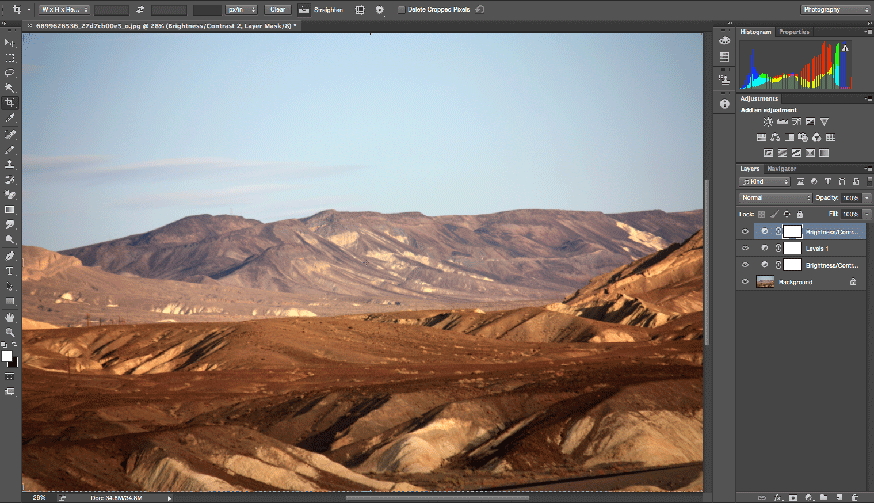
Task: Open the Photography workspace dropdown
Action: tap(835, 9)
